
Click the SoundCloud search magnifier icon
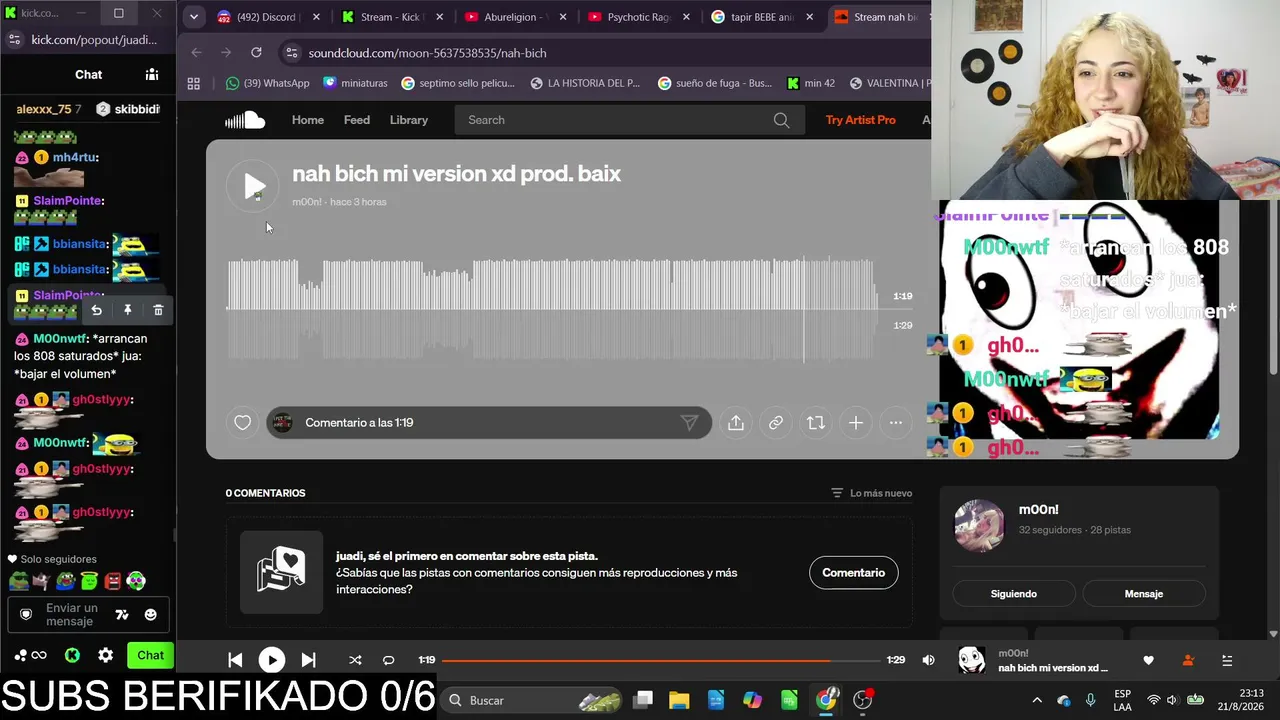coord(781,120)
